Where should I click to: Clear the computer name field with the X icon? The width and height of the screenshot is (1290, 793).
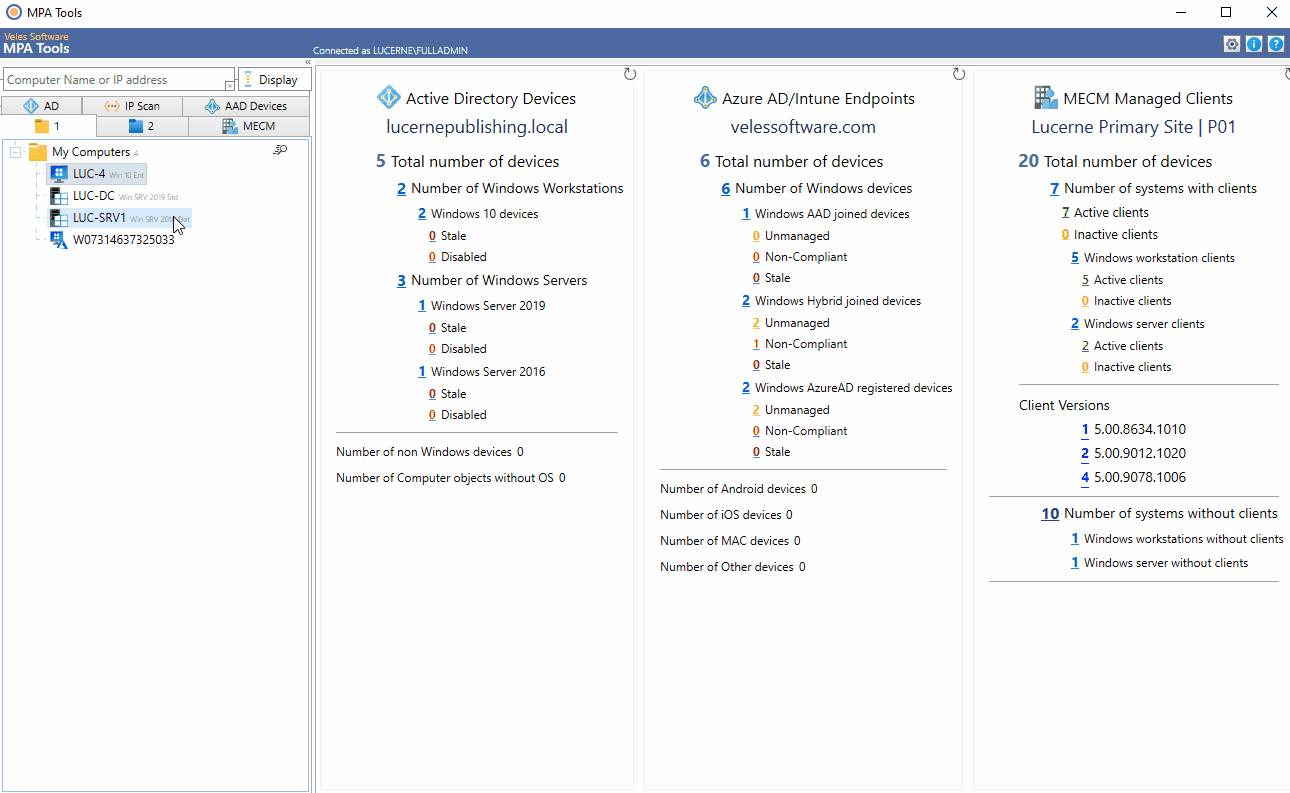[229, 86]
